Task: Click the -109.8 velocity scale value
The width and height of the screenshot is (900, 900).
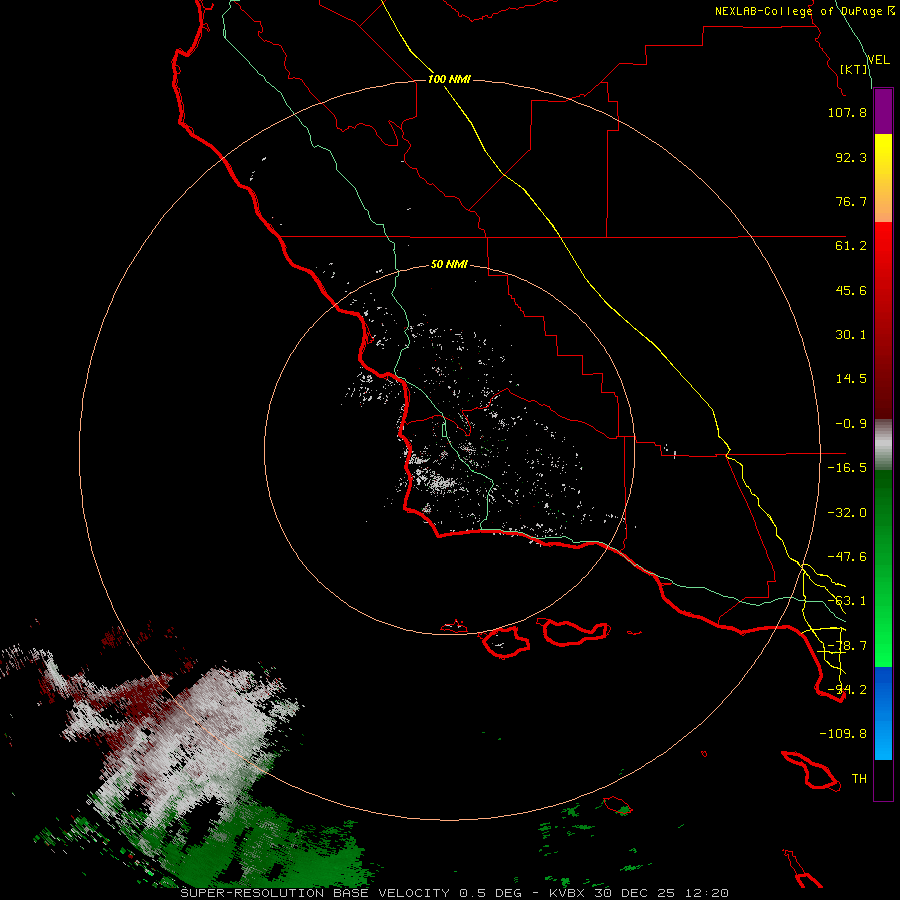Action: 843,734
